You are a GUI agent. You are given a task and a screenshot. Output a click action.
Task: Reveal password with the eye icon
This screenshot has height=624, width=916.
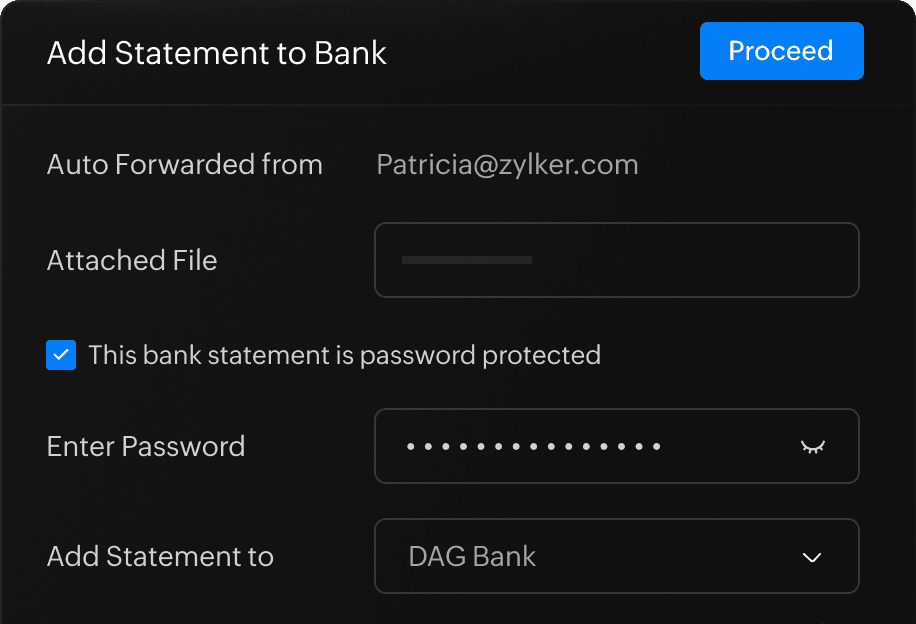coord(812,446)
